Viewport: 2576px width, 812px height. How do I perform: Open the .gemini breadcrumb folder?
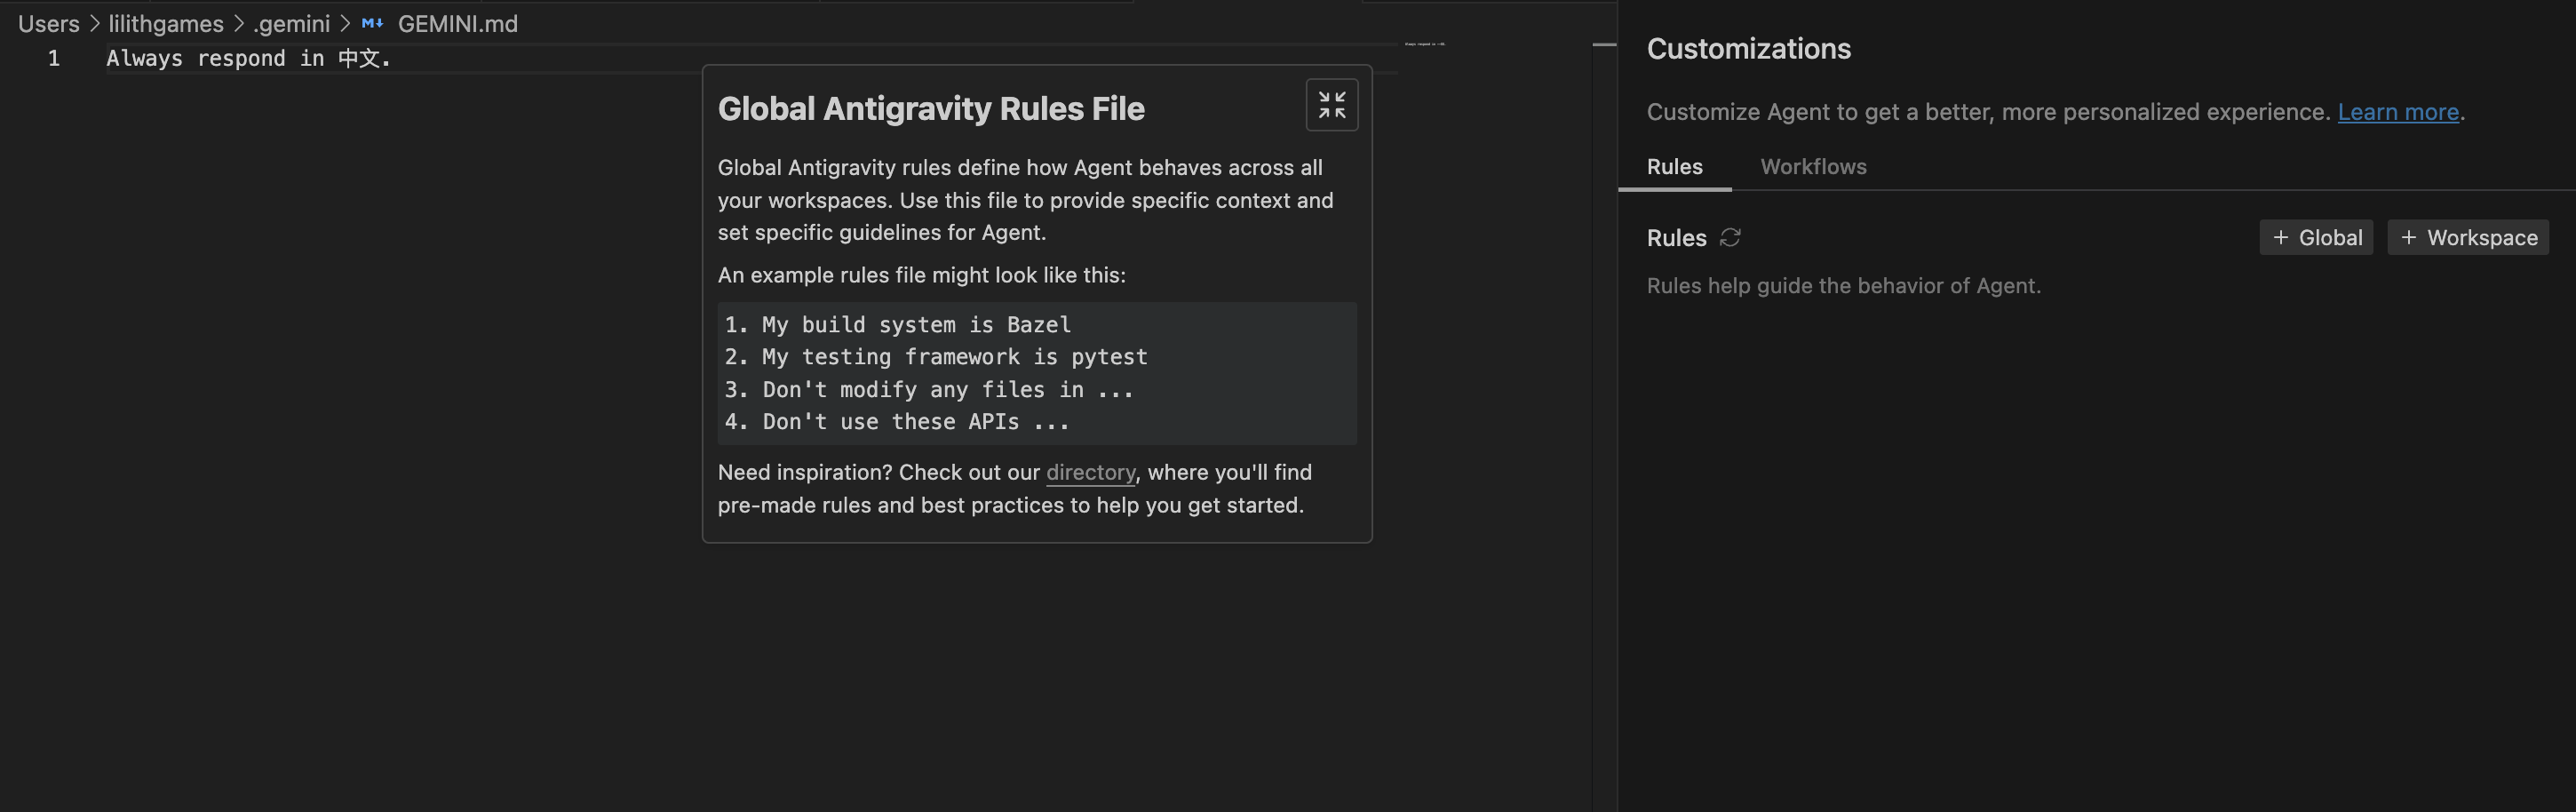(291, 24)
